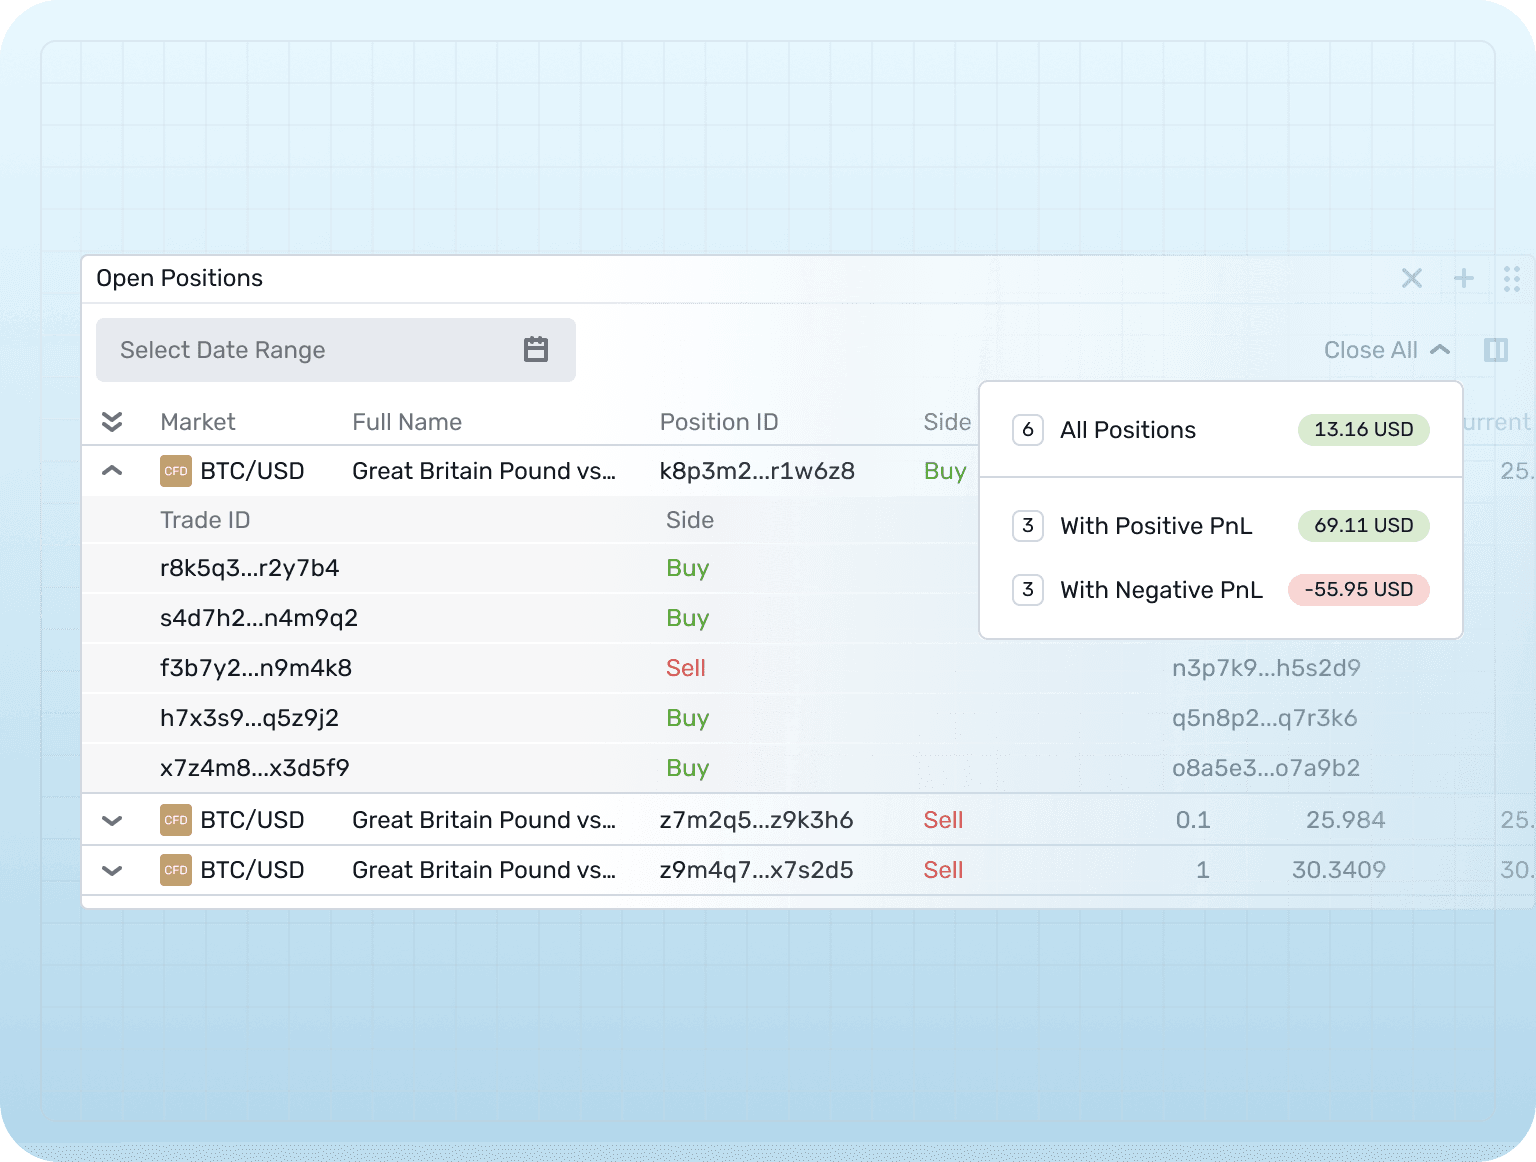Toggle the Close All dropdown
The height and width of the screenshot is (1162, 1536).
tap(1387, 350)
